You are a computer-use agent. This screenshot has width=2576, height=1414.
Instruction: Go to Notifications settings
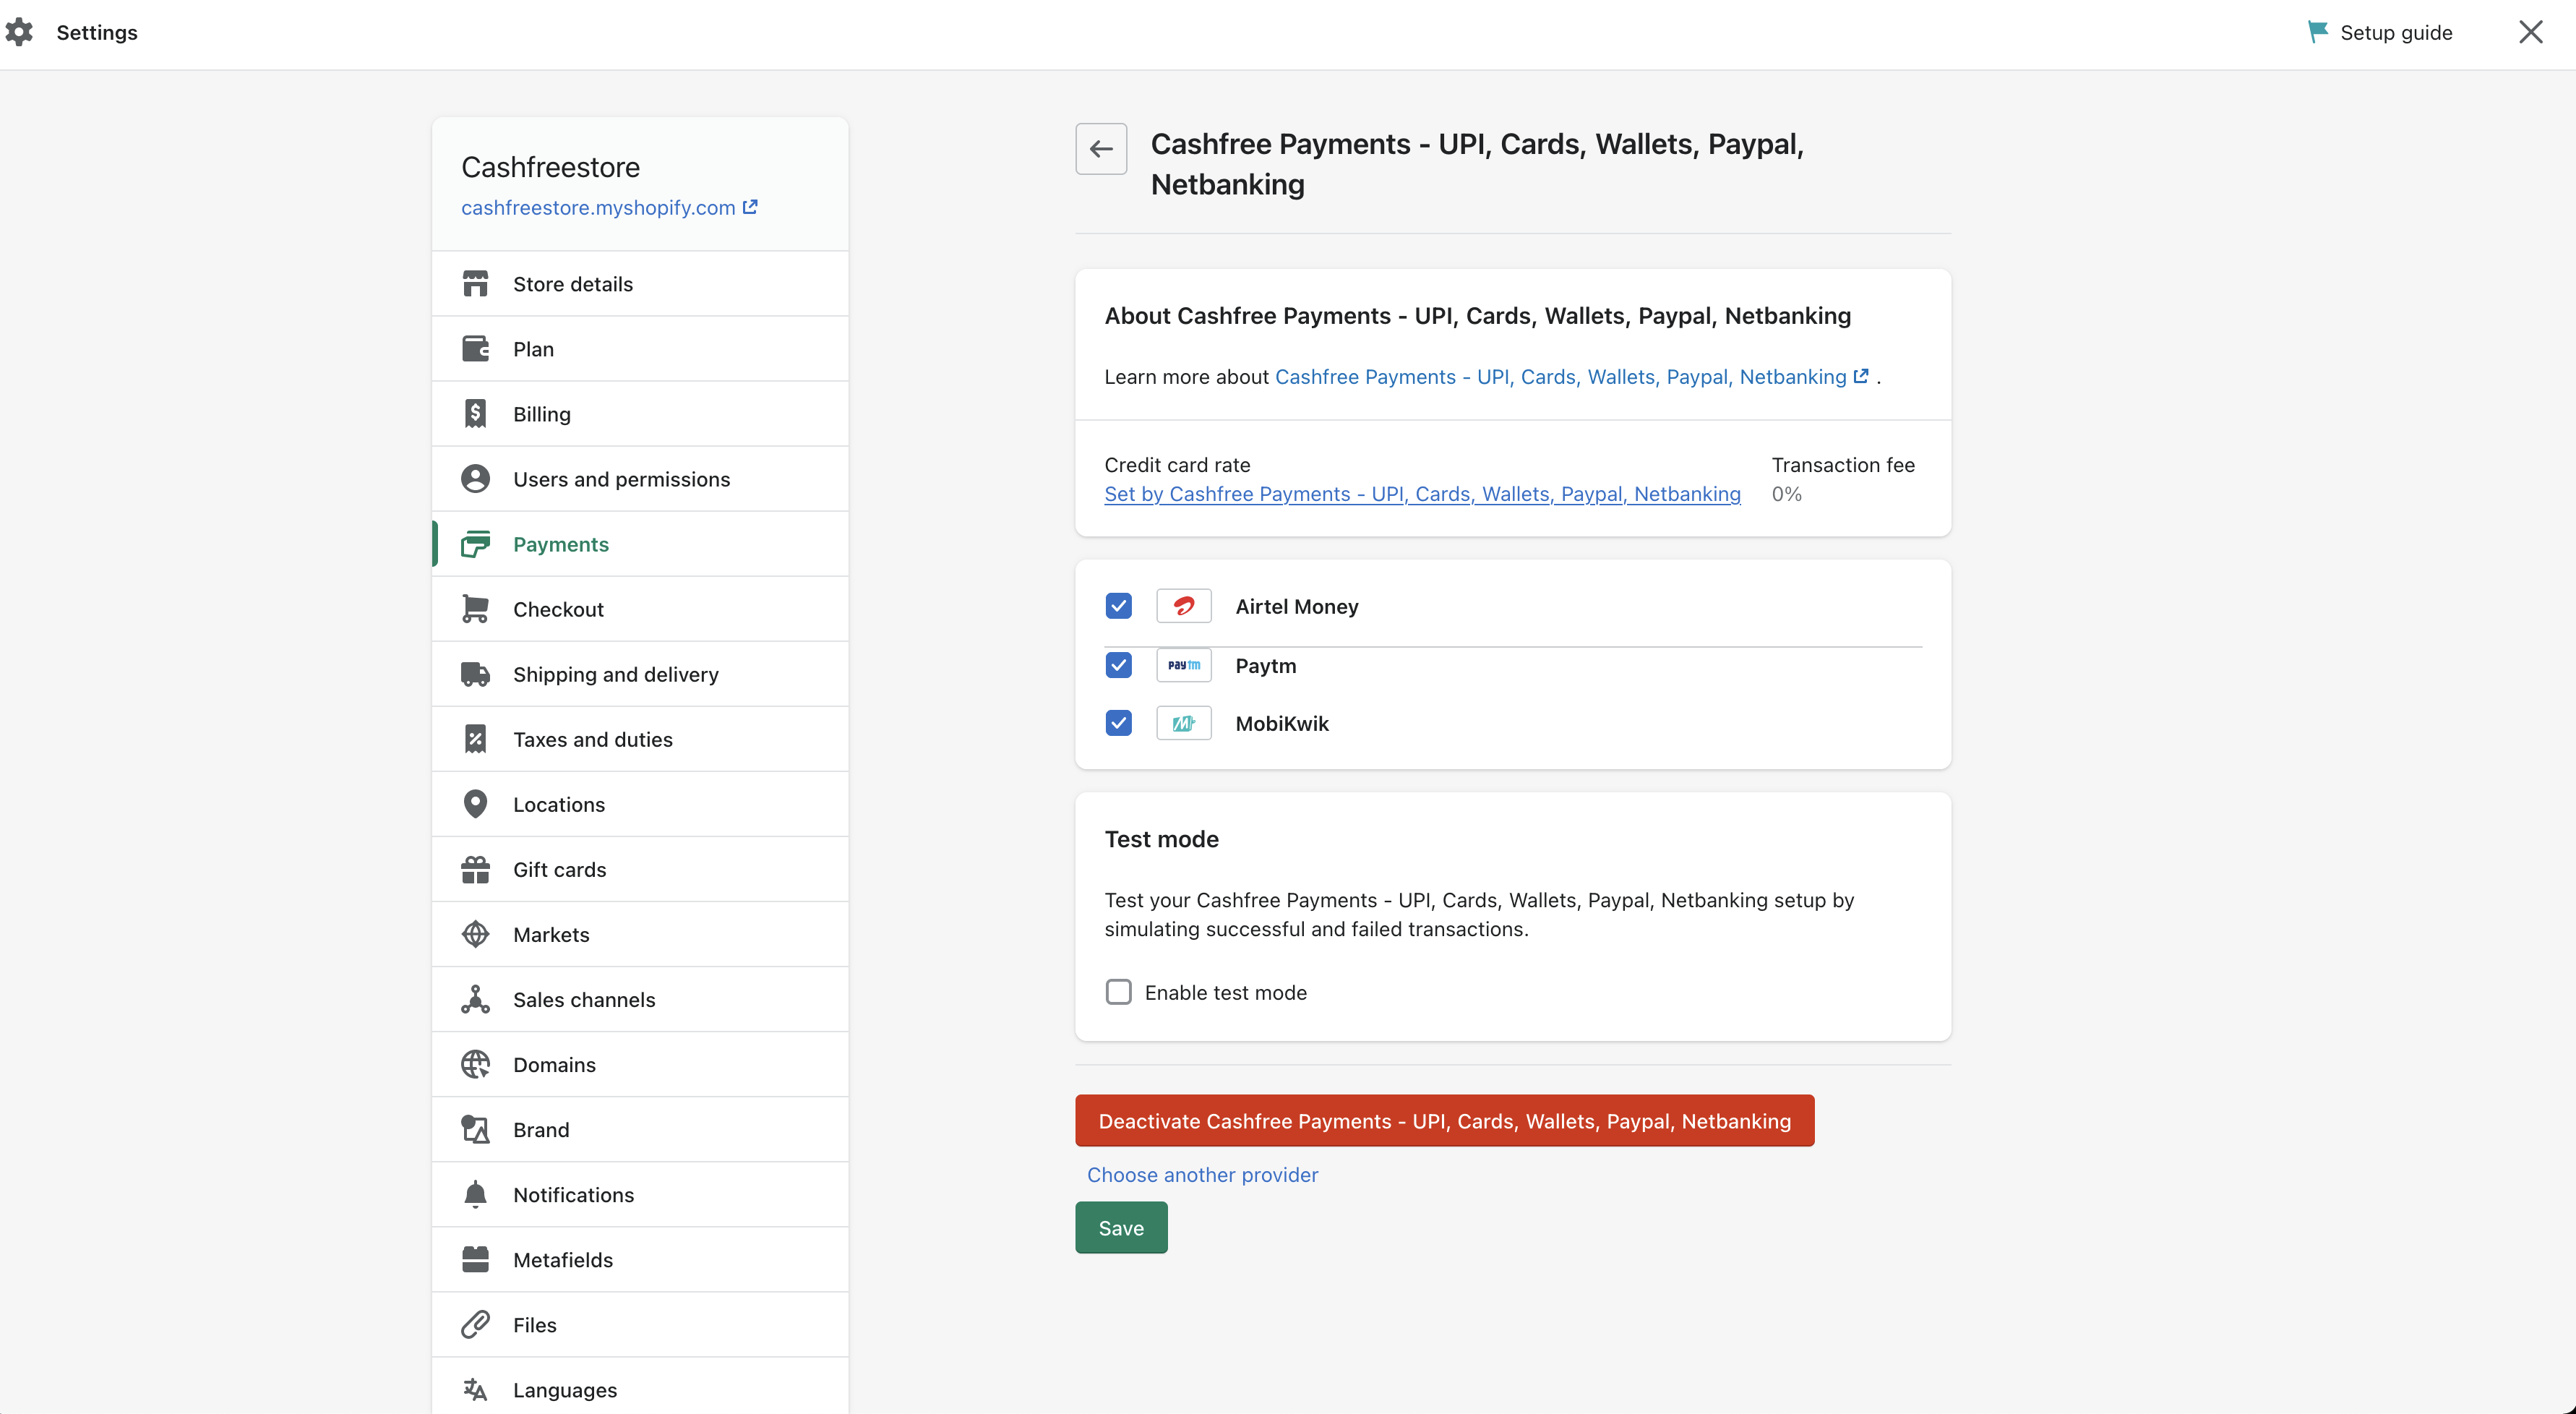tap(640, 1194)
